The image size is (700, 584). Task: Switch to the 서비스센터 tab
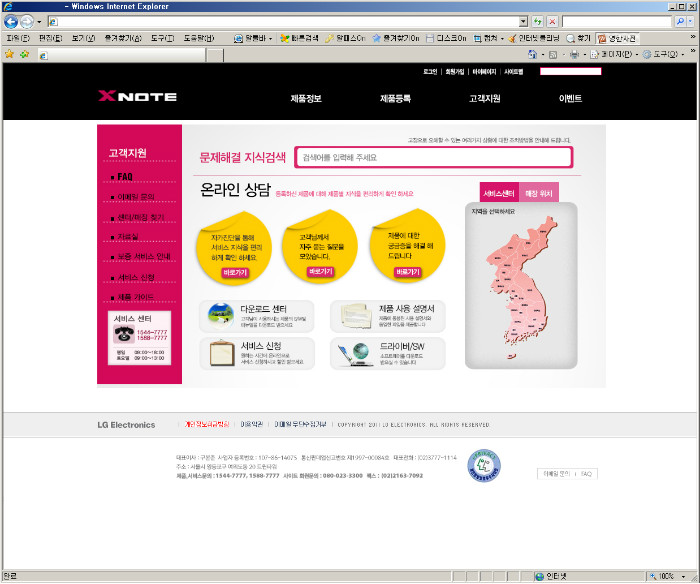point(499,193)
